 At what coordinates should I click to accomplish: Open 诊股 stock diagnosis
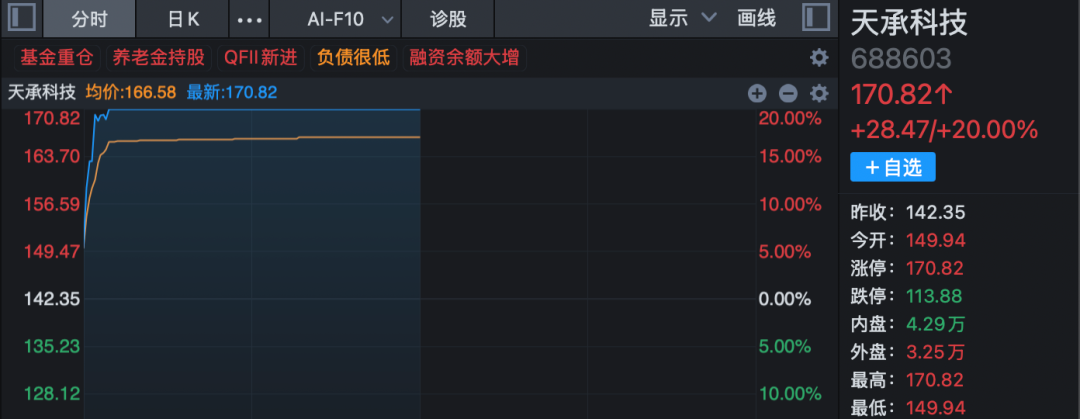448,19
